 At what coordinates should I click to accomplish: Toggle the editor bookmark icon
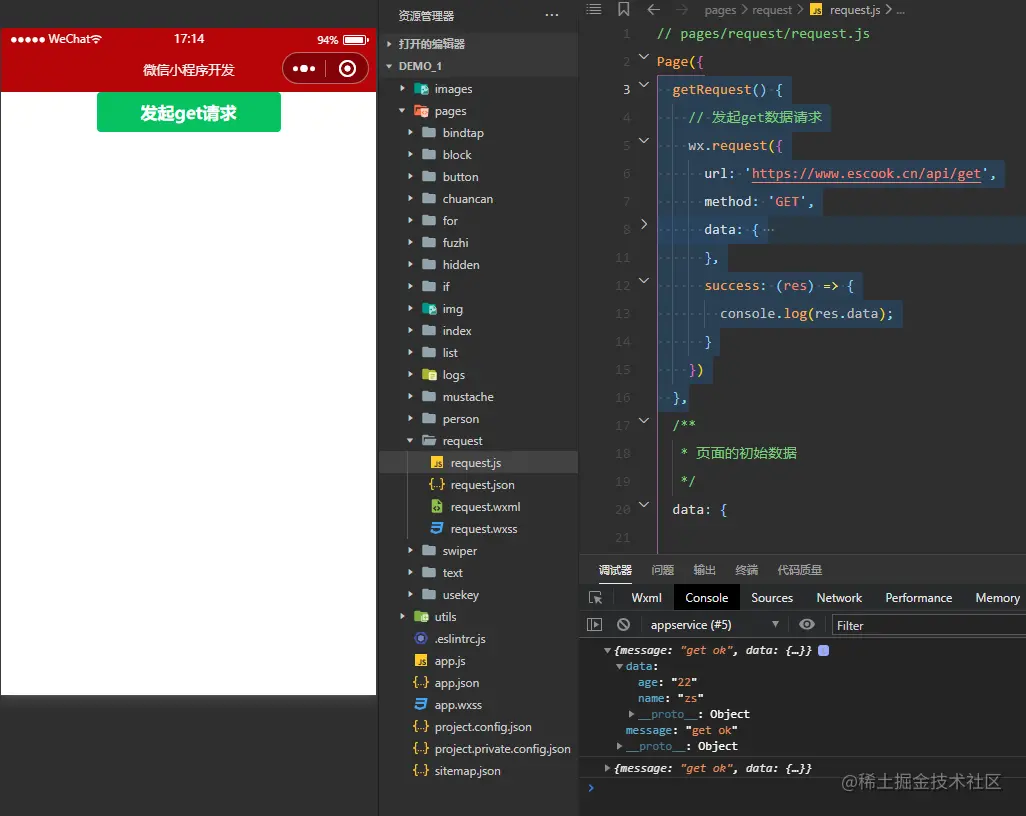[x=624, y=9]
